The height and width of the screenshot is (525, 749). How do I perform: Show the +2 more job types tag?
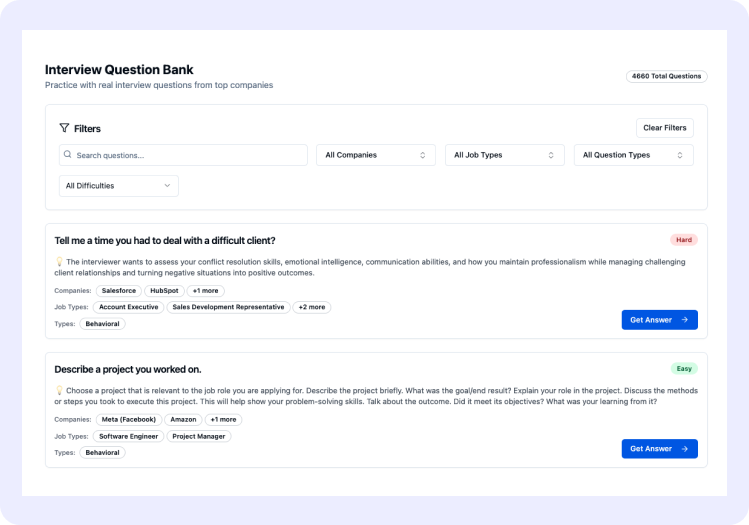click(x=311, y=307)
